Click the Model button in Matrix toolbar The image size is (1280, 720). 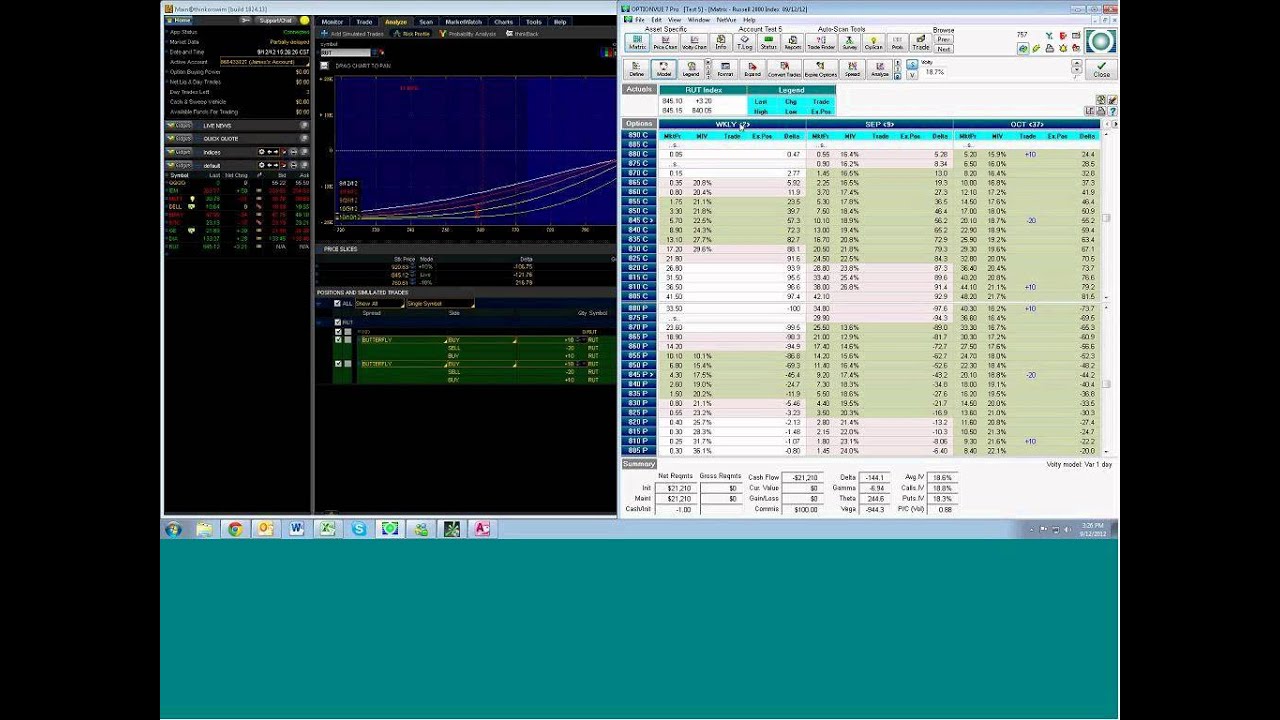pos(664,70)
